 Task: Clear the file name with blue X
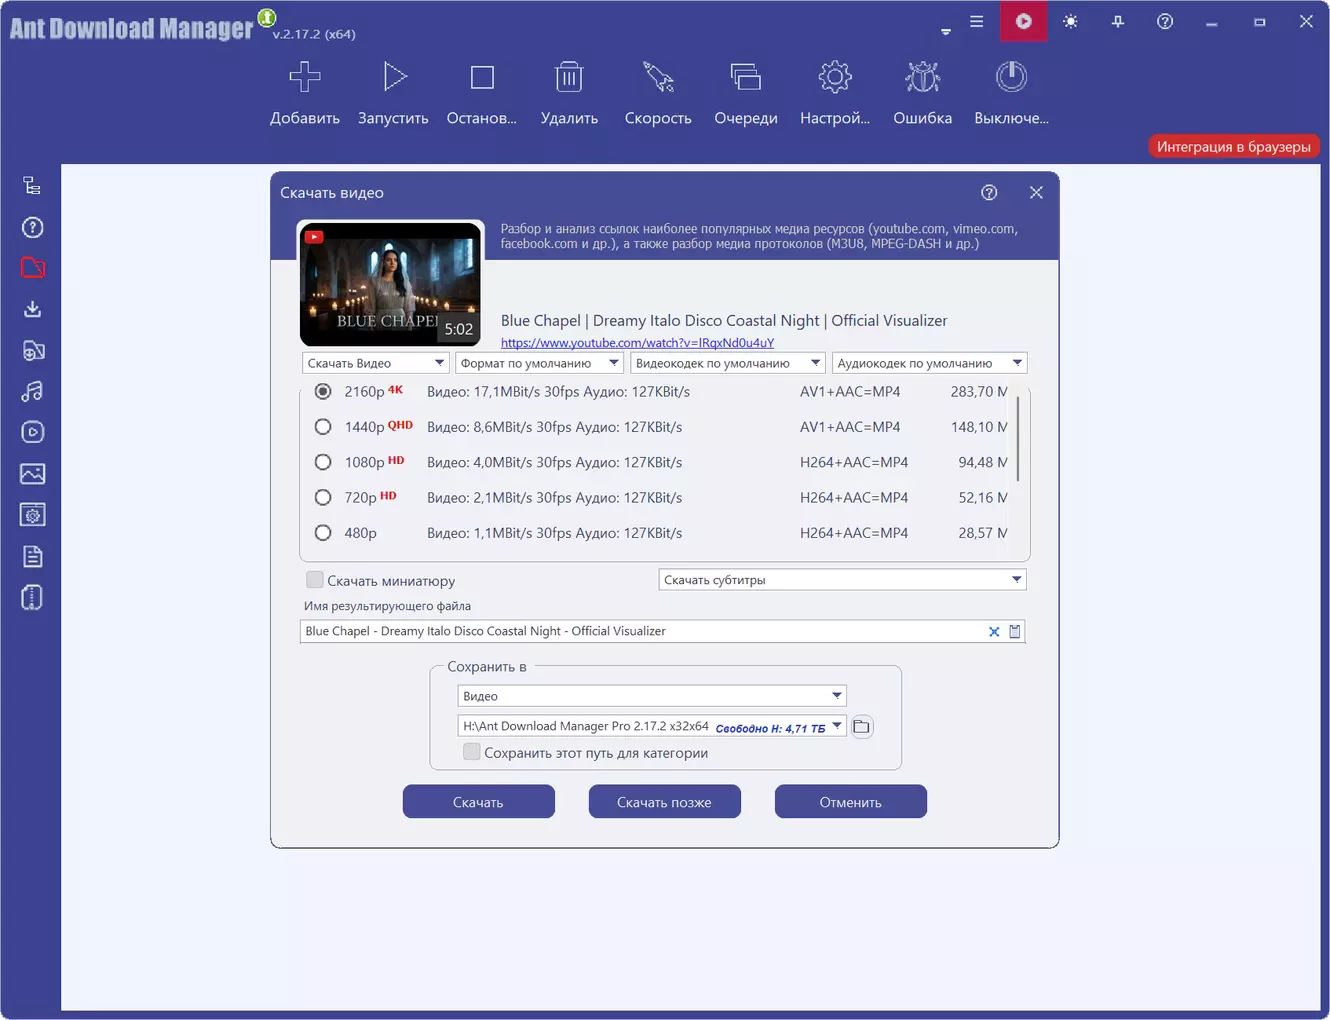click(x=994, y=632)
